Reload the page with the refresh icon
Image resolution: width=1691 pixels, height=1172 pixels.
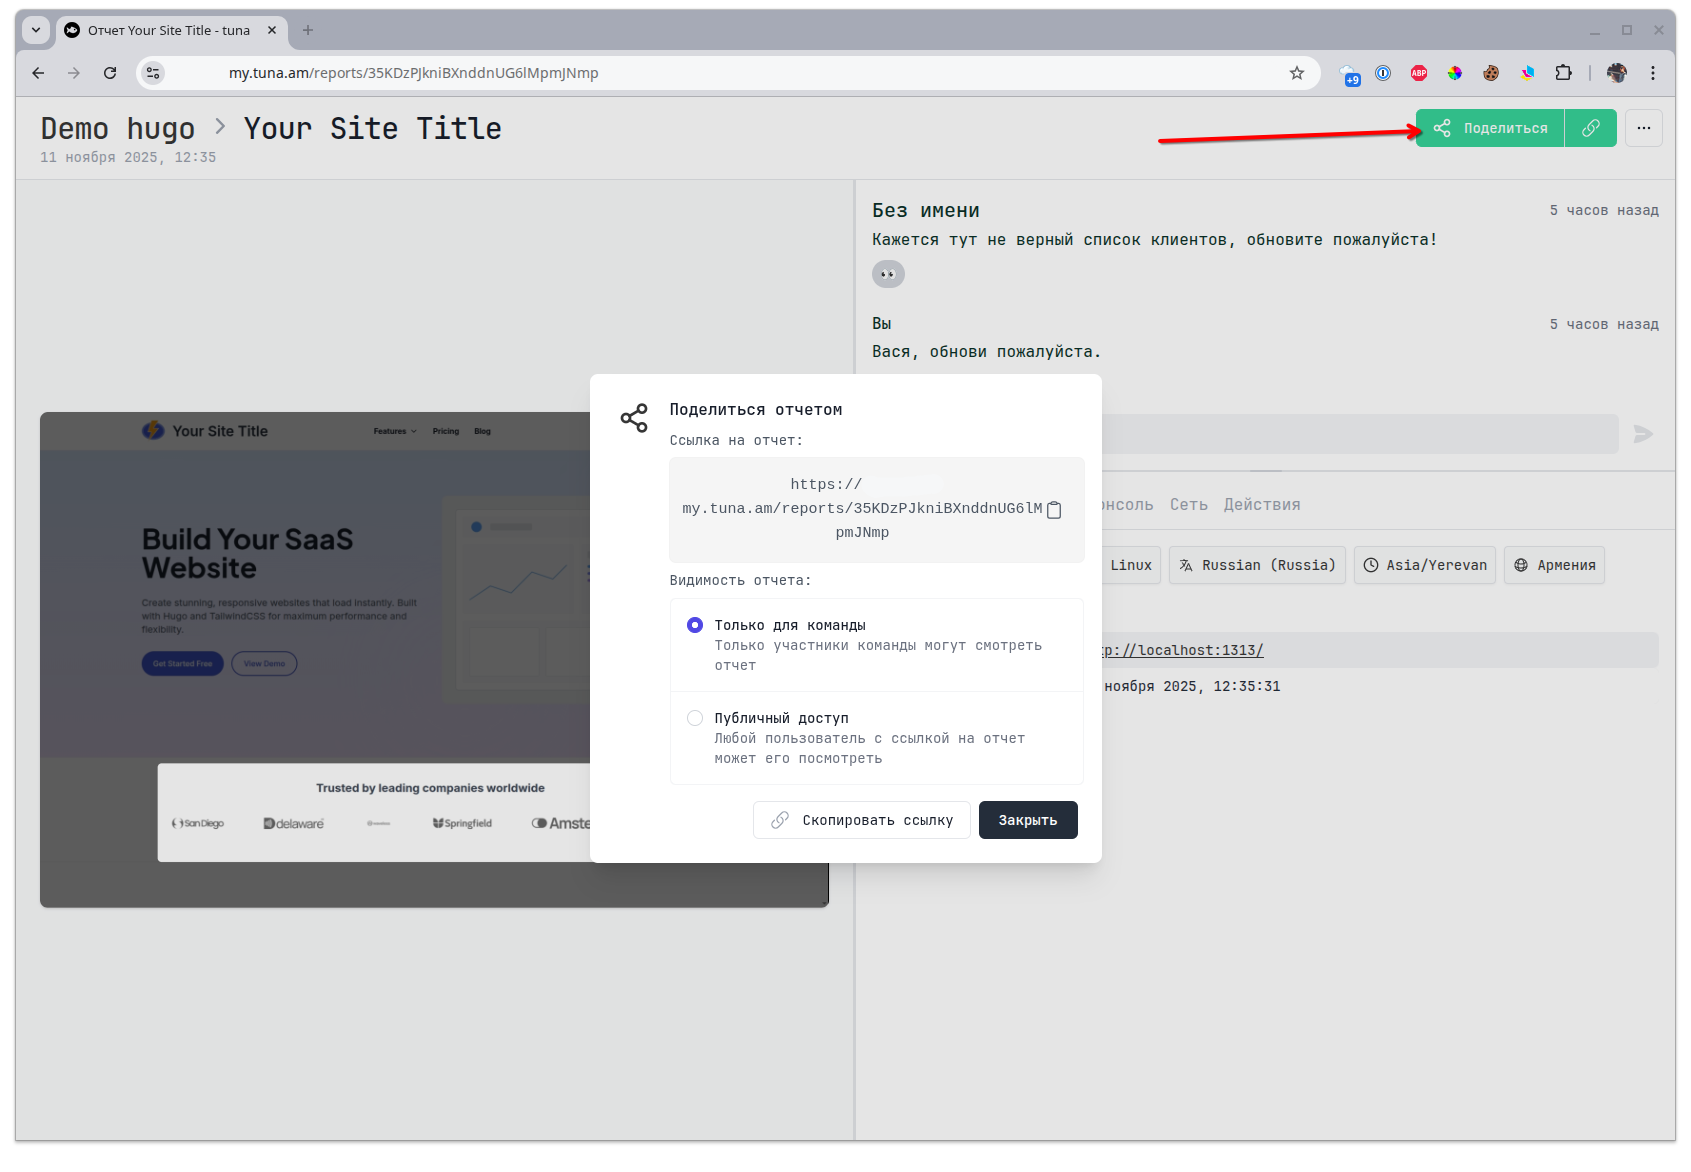(110, 73)
